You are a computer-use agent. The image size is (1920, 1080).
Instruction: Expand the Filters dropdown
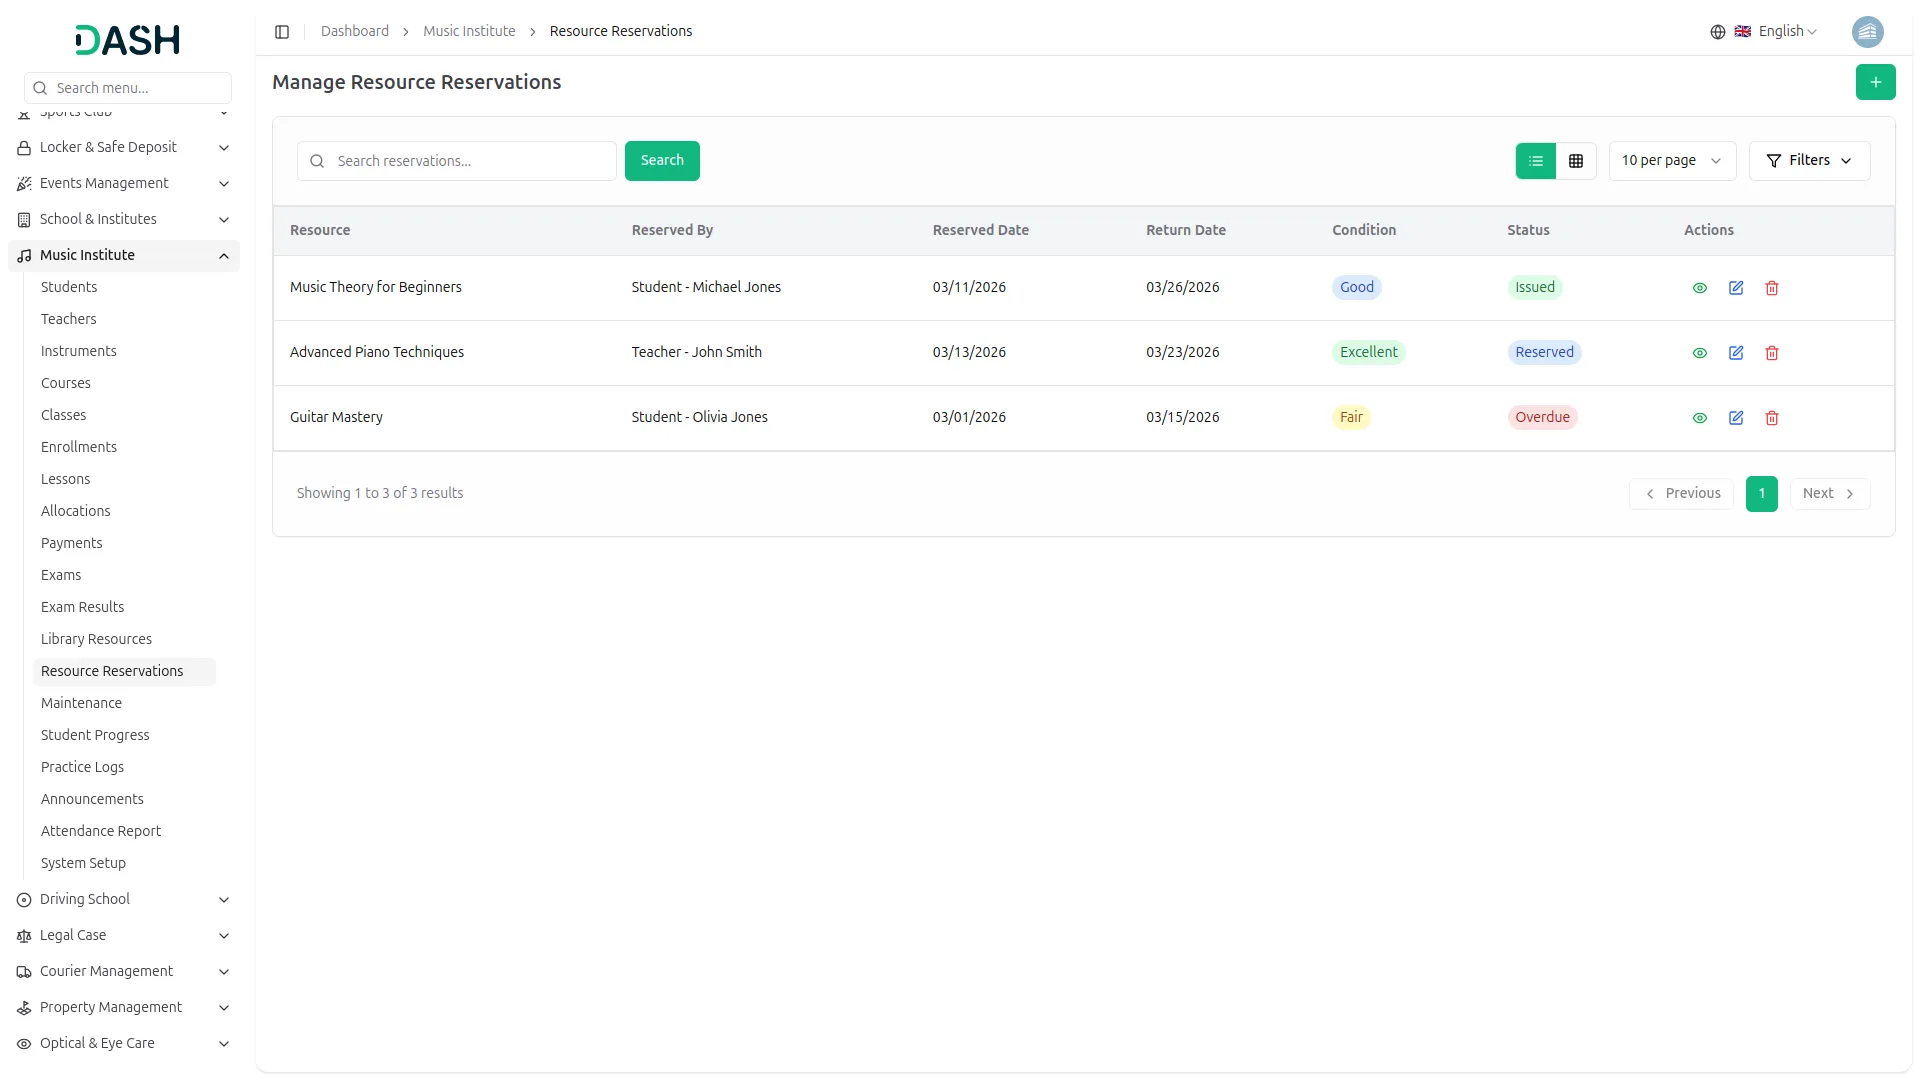click(1809, 161)
